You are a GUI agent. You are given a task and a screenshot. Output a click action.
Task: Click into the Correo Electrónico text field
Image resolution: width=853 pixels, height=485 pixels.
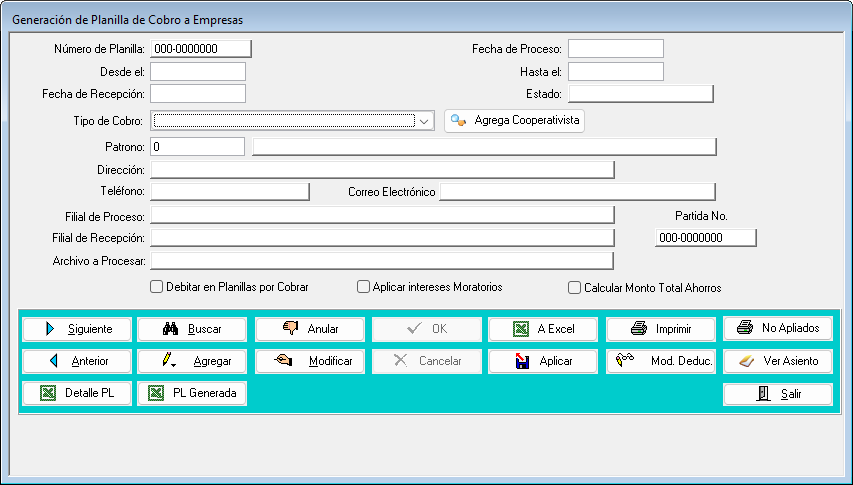[577, 192]
